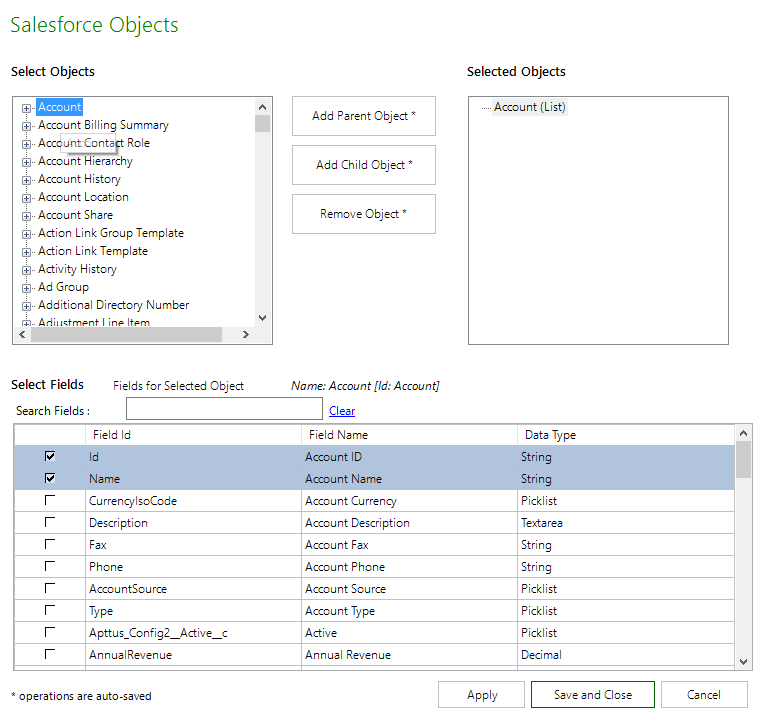766x725 pixels.
Task: Click objects tree left scroll arrow
Action: [22, 335]
